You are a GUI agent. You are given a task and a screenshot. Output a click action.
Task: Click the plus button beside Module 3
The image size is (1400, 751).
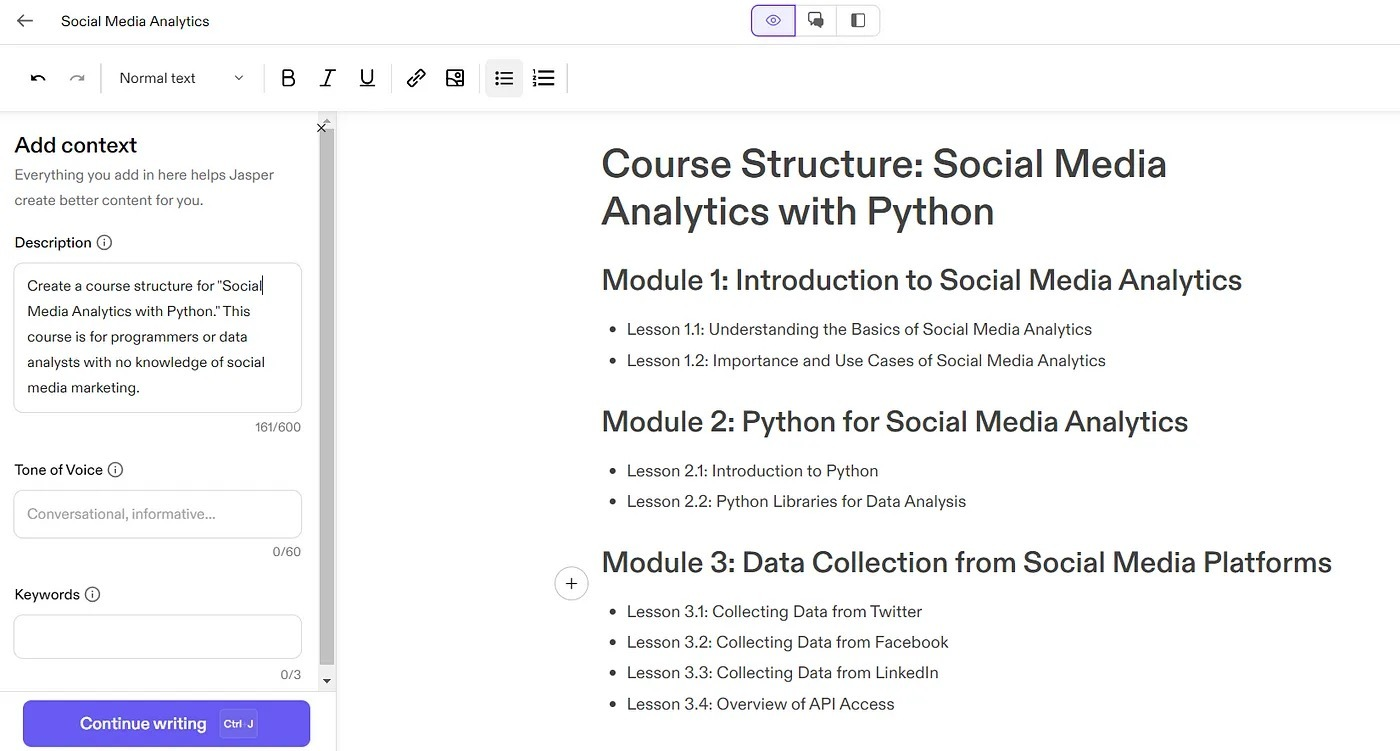pos(571,583)
